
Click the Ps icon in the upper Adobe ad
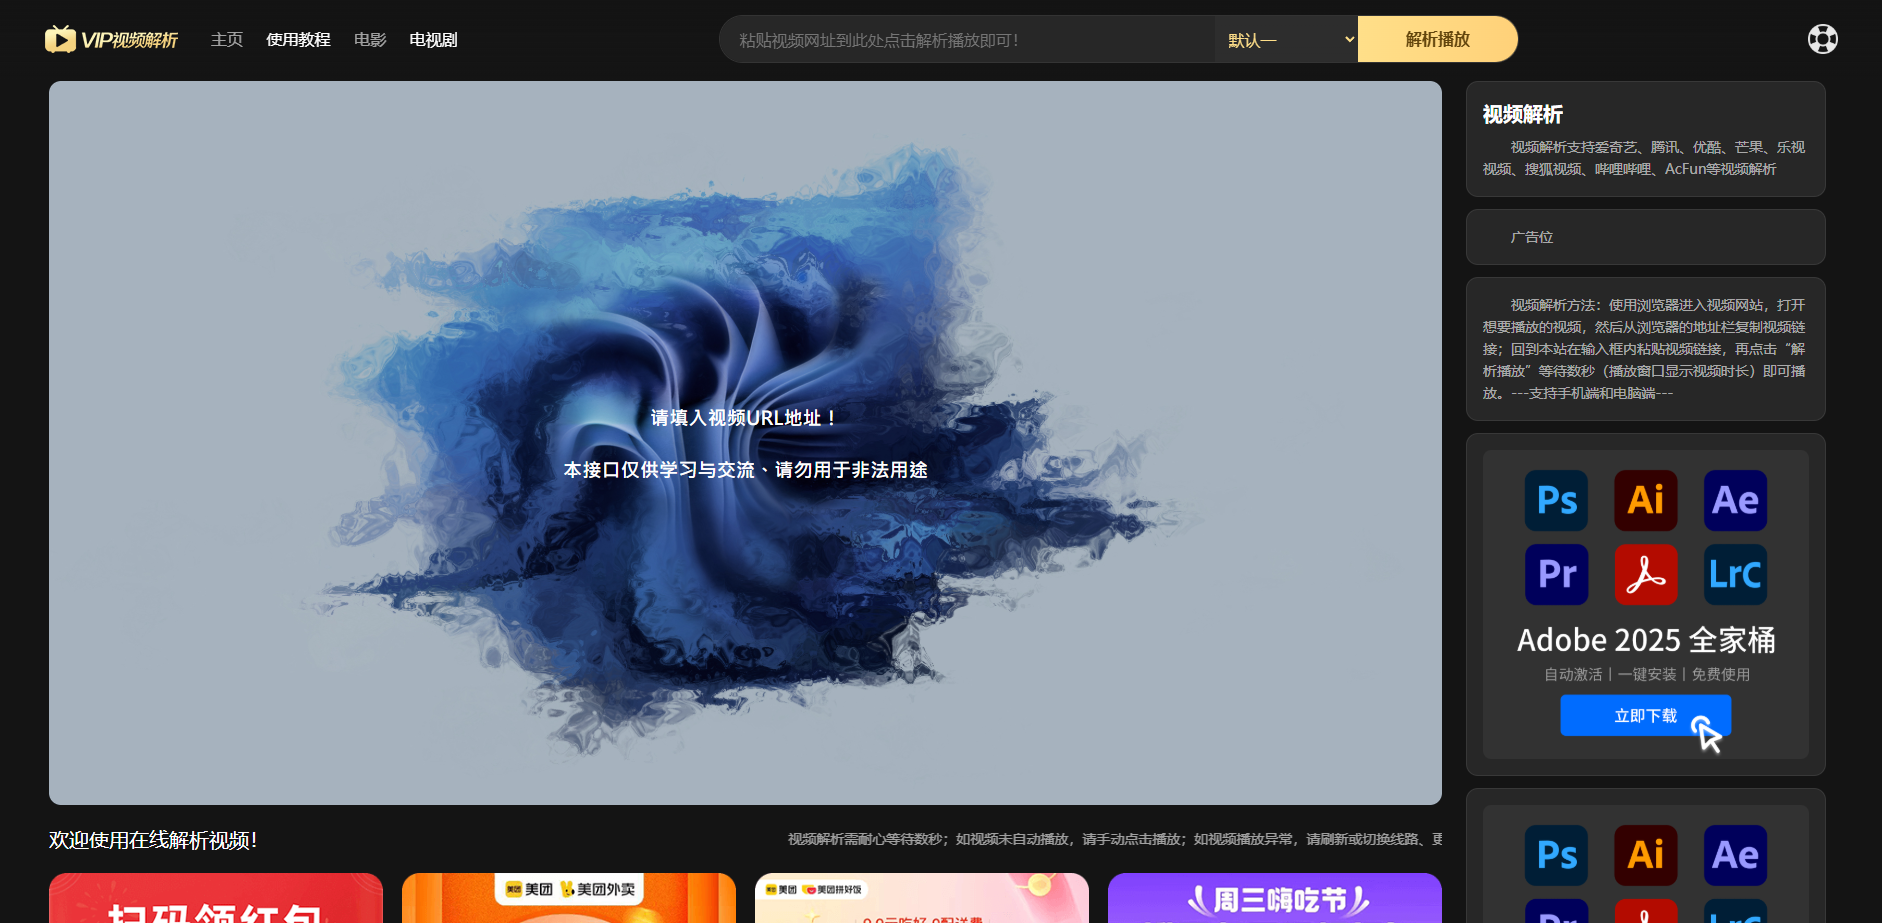pyautogui.click(x=1556, y=500)
